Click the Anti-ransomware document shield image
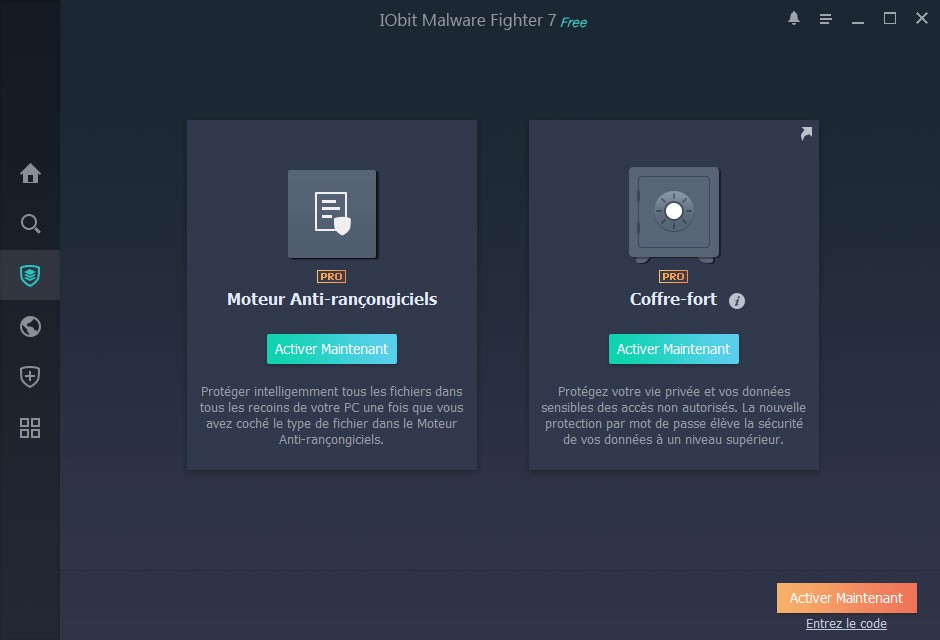The width and height of the screenshot is (940, 640). [332, 214]
